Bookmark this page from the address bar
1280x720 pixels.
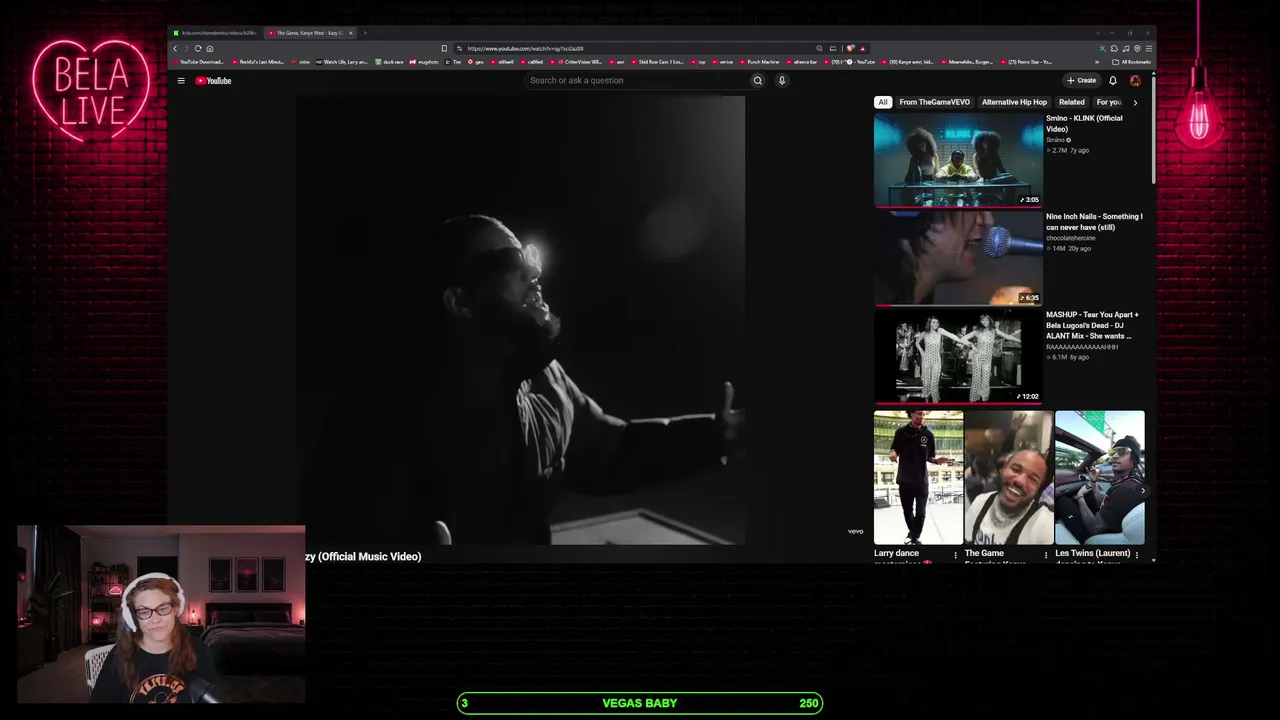(x=444, y=48)
